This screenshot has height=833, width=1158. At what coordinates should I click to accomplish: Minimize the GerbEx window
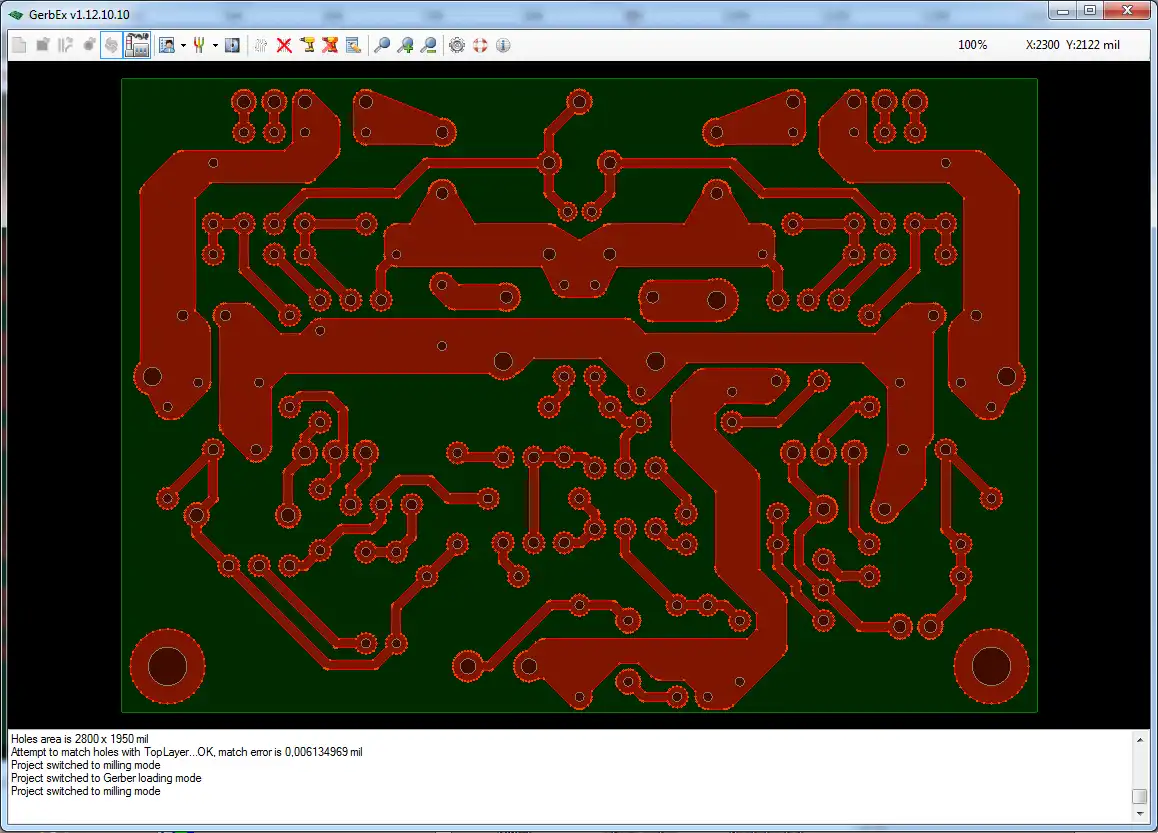(1063, 10)
